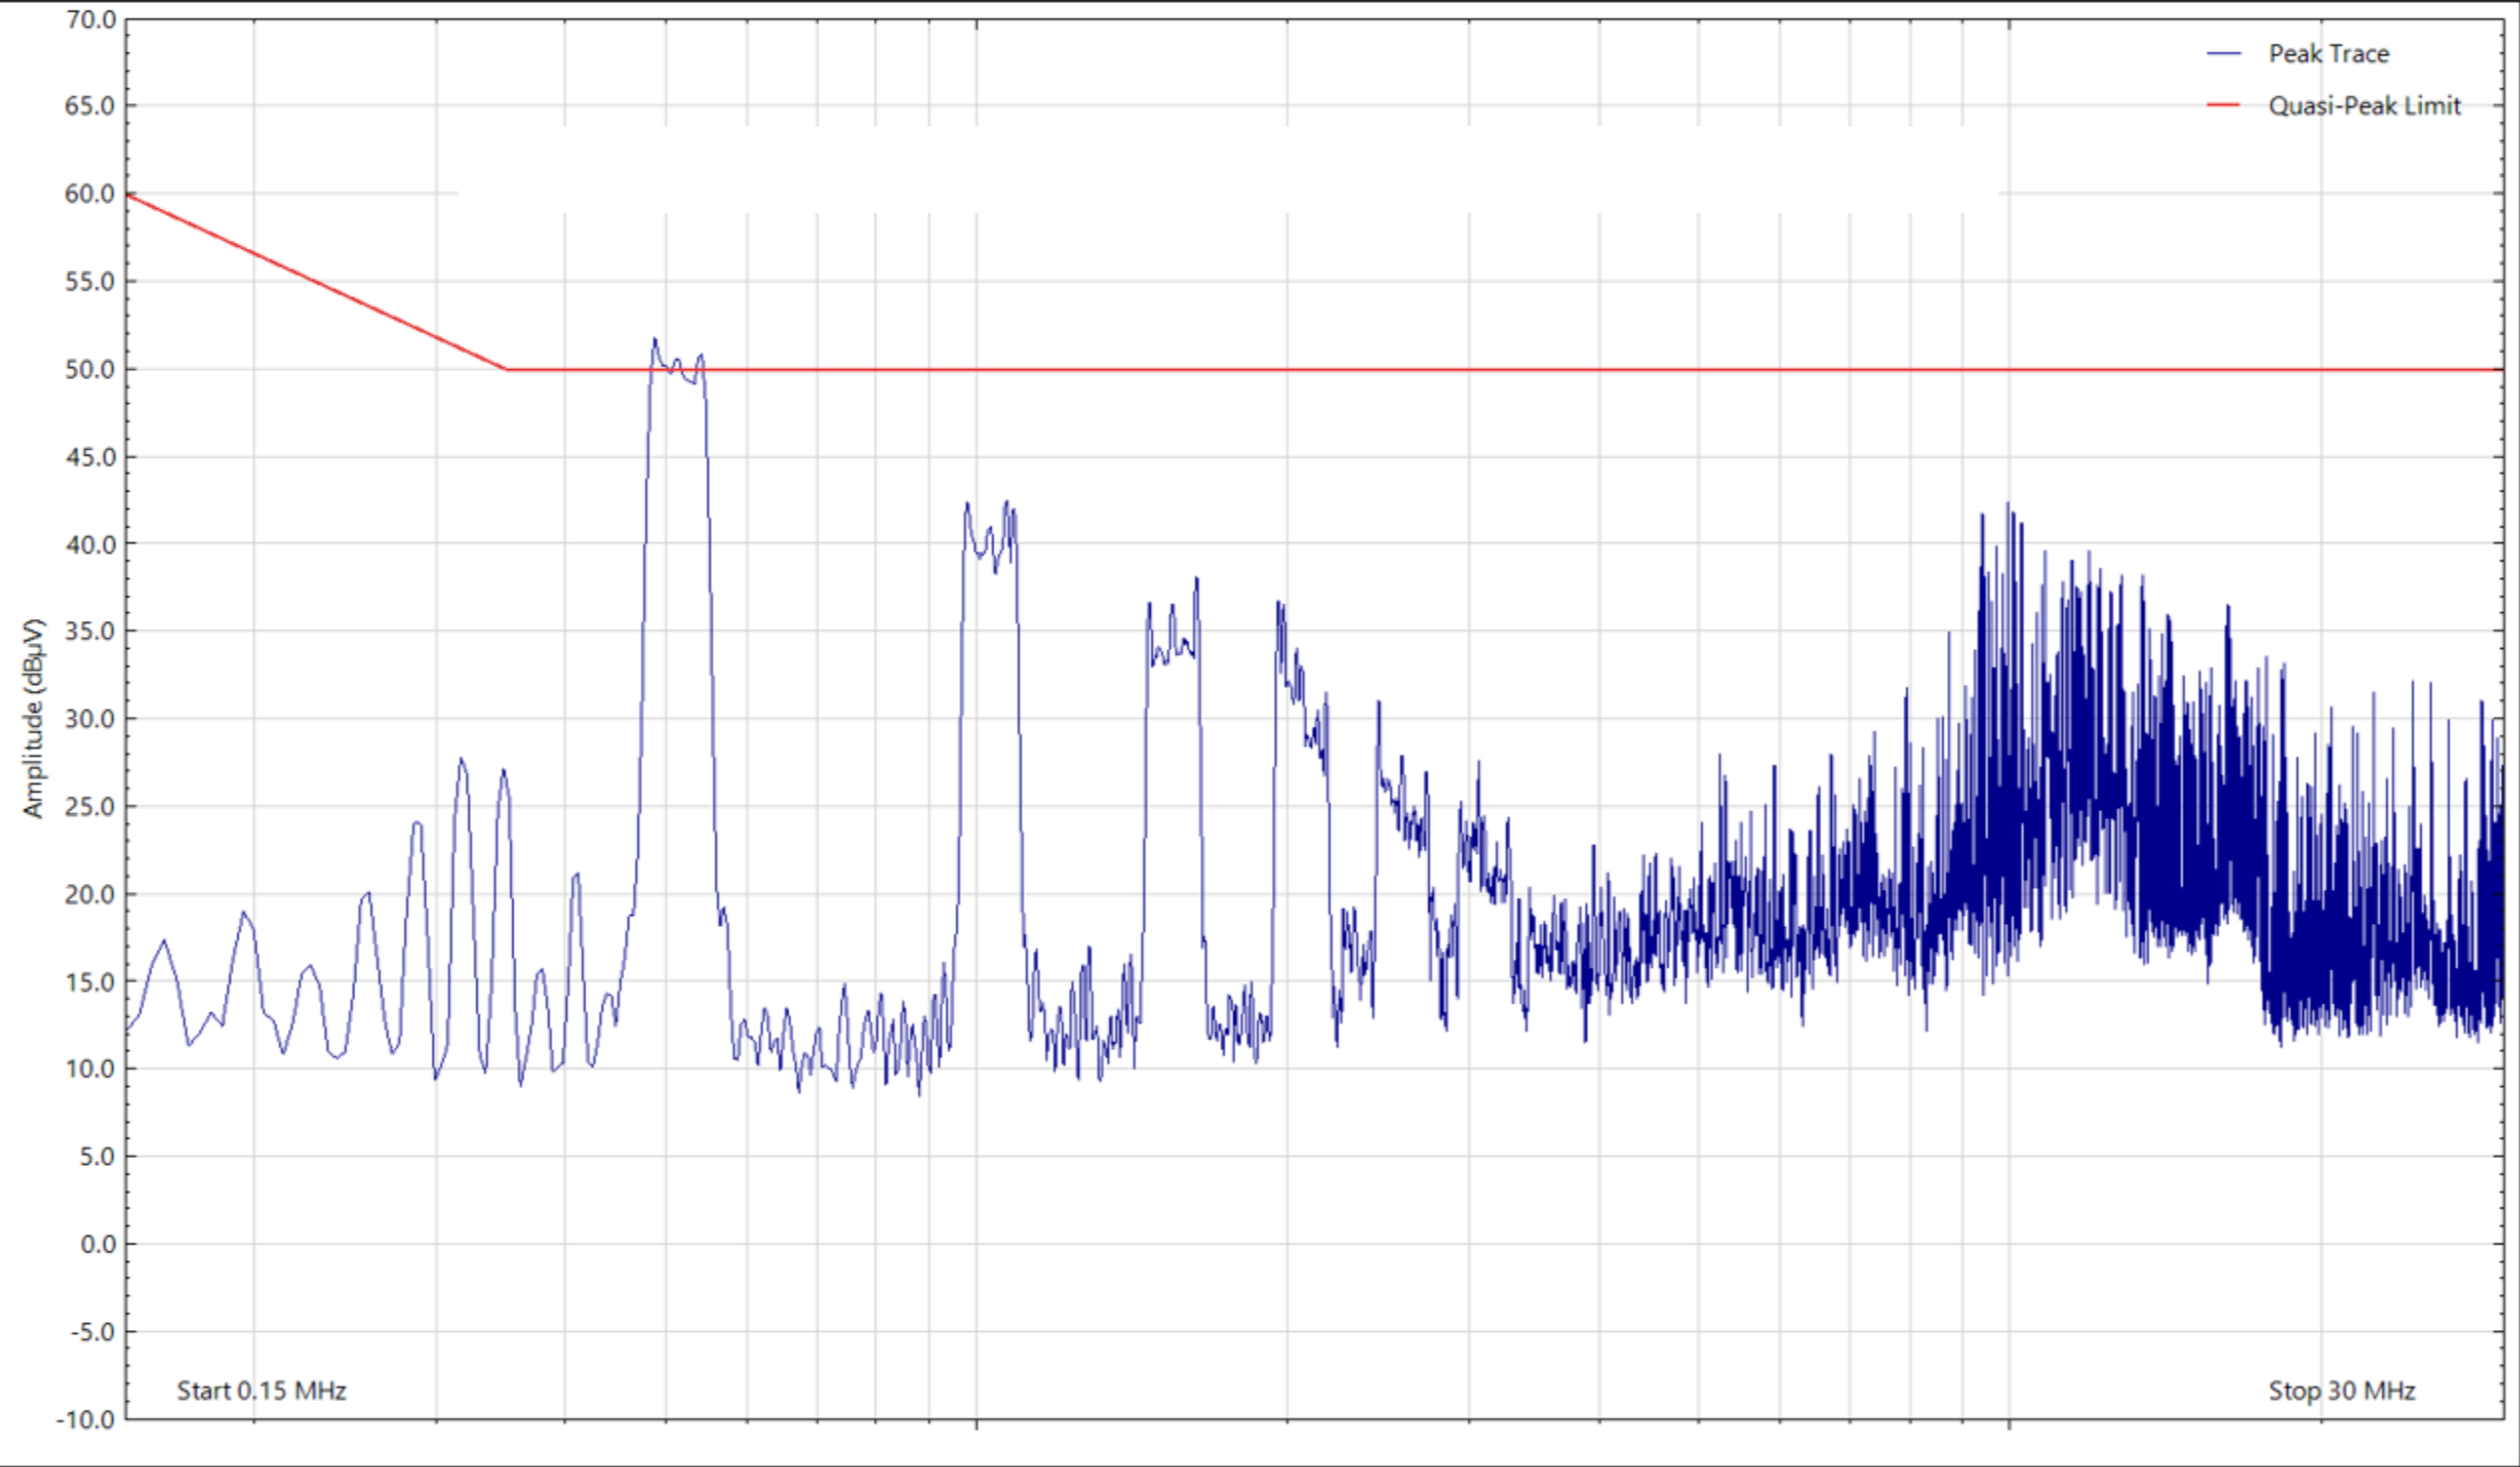This screenshot has width=2520, height=1467.
Task: Click the 25.0 y-axis tick label
Action: 91,806
